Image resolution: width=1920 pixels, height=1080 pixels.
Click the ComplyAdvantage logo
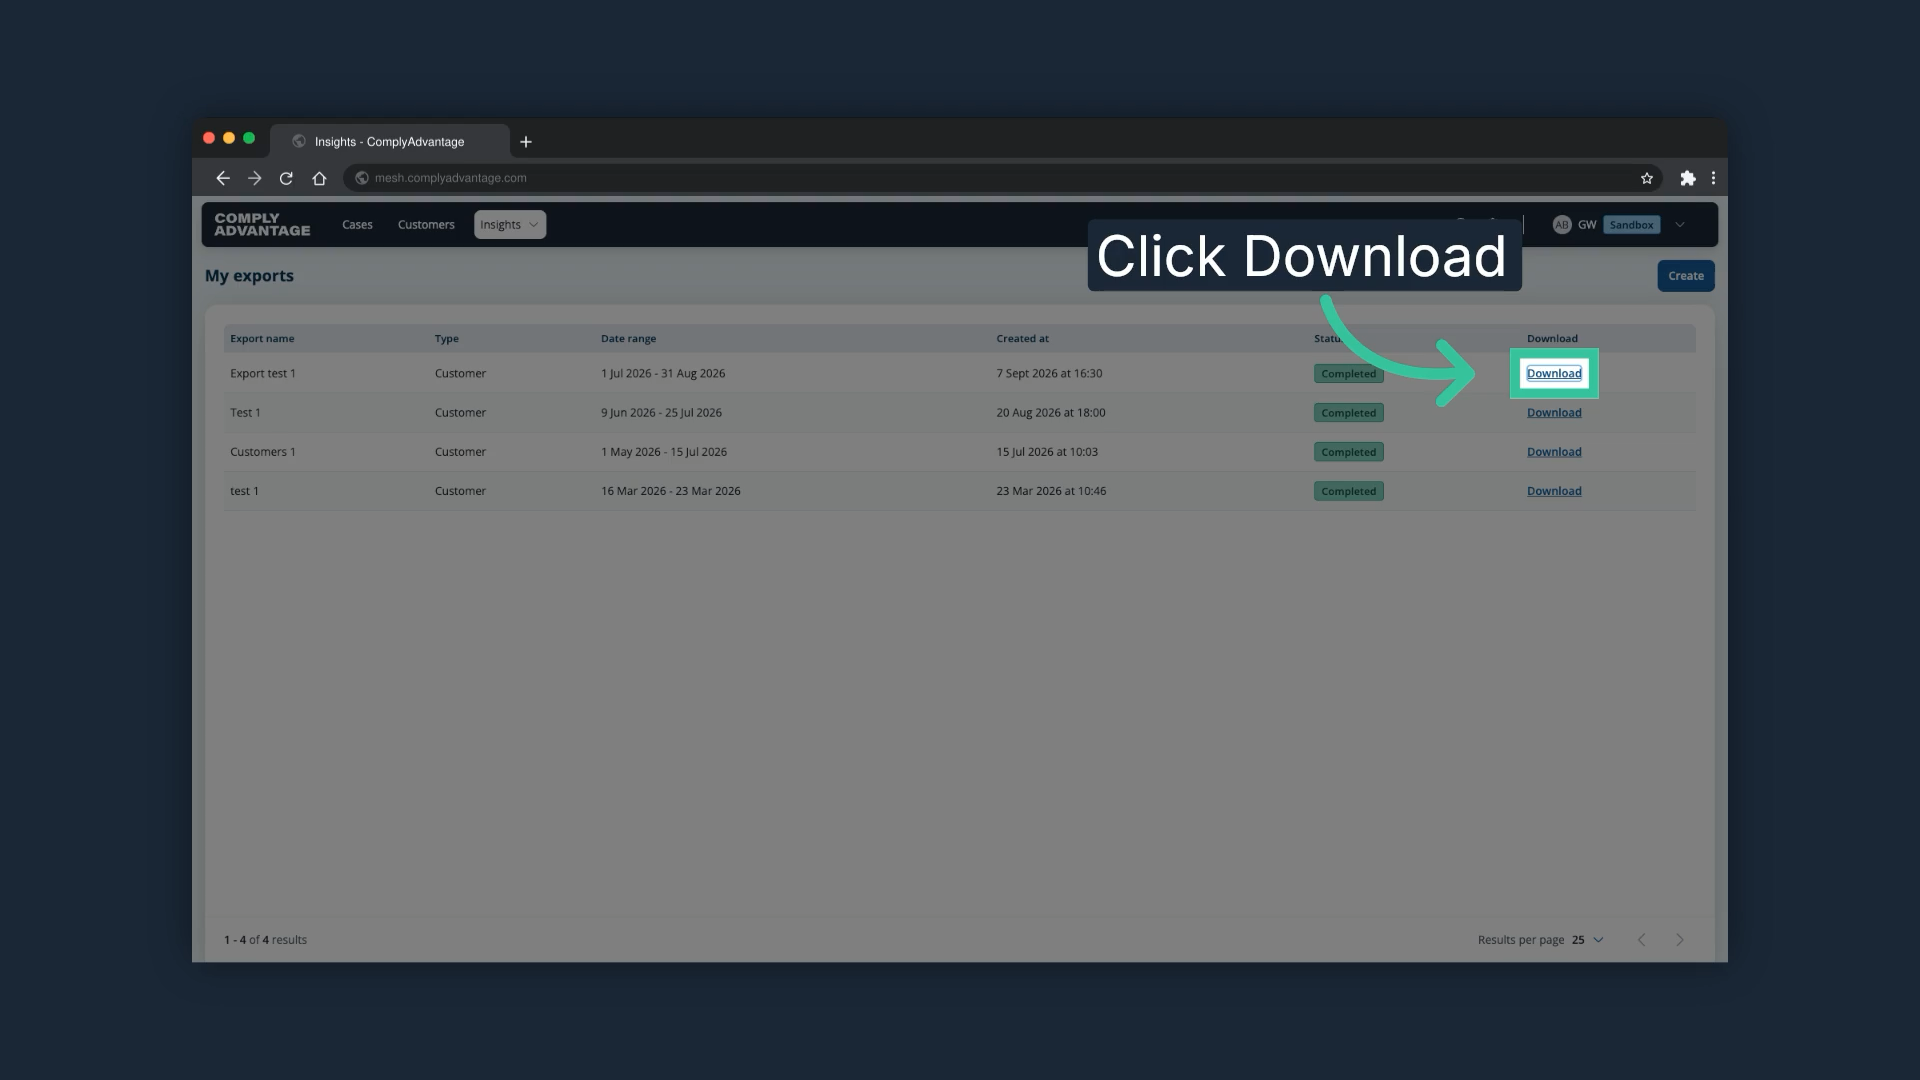pyautogui.click(x=262, y=224)
